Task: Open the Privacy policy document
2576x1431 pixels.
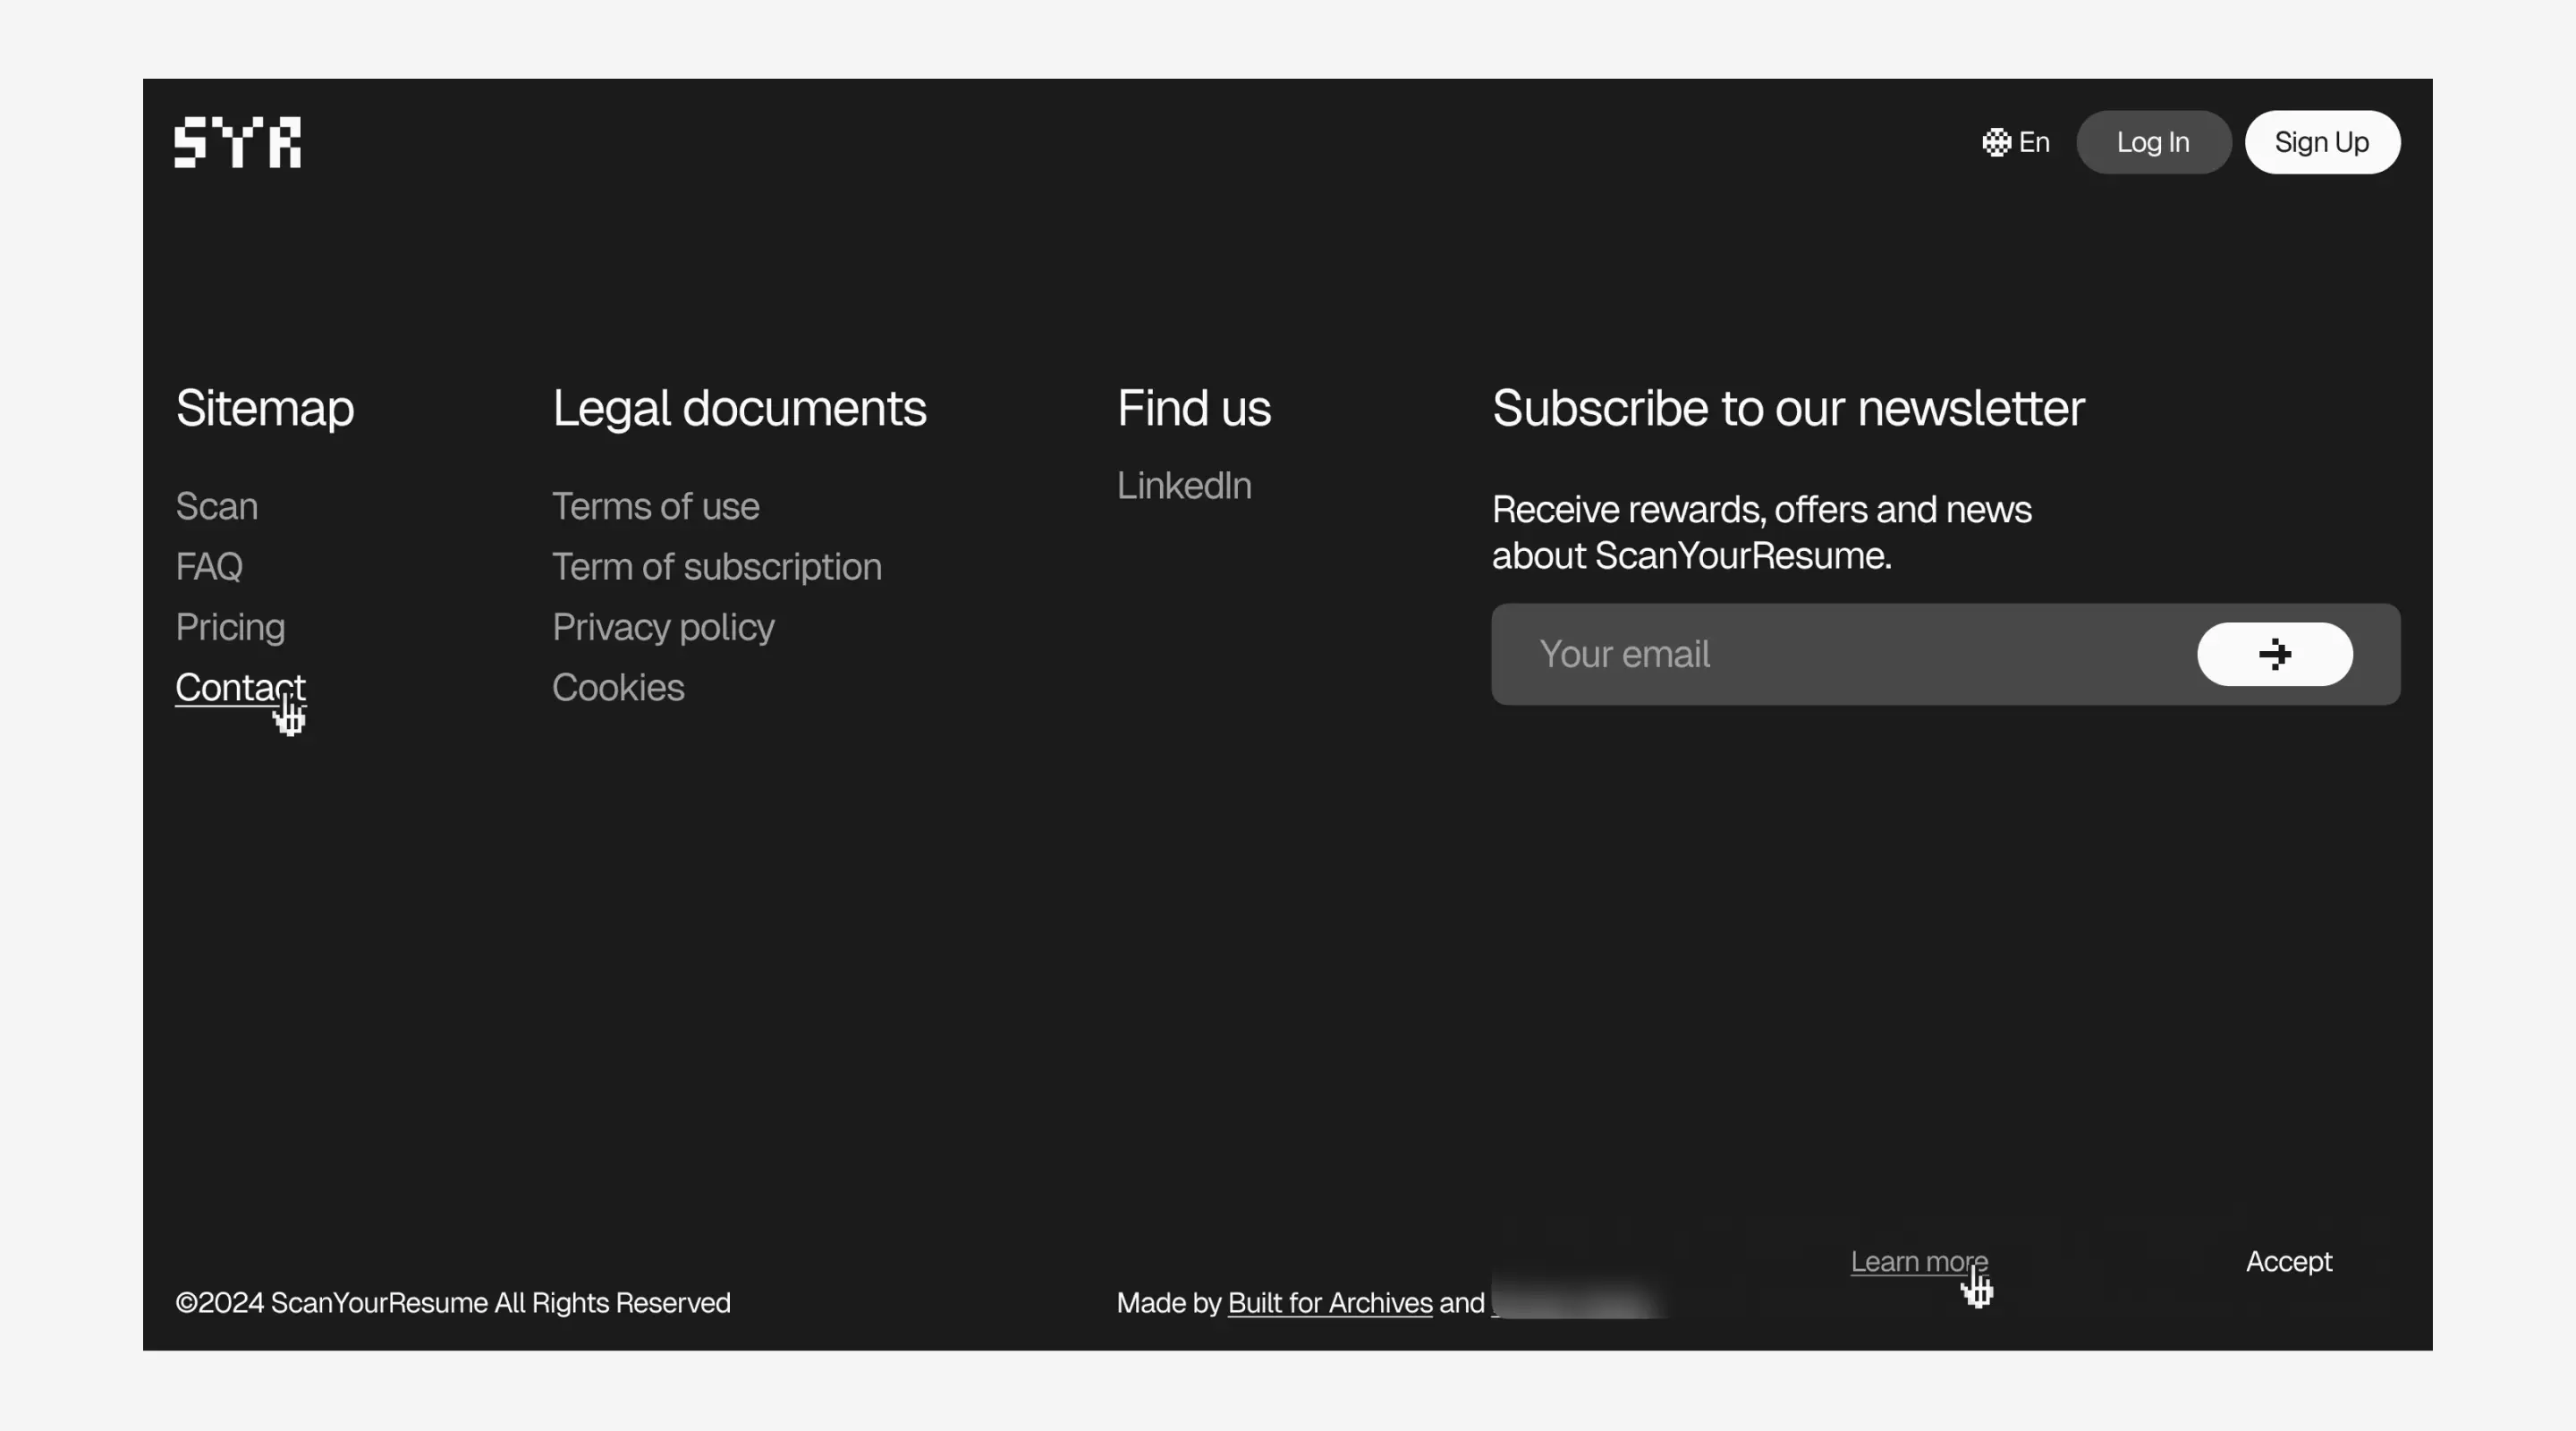Action: coord(661,626)
